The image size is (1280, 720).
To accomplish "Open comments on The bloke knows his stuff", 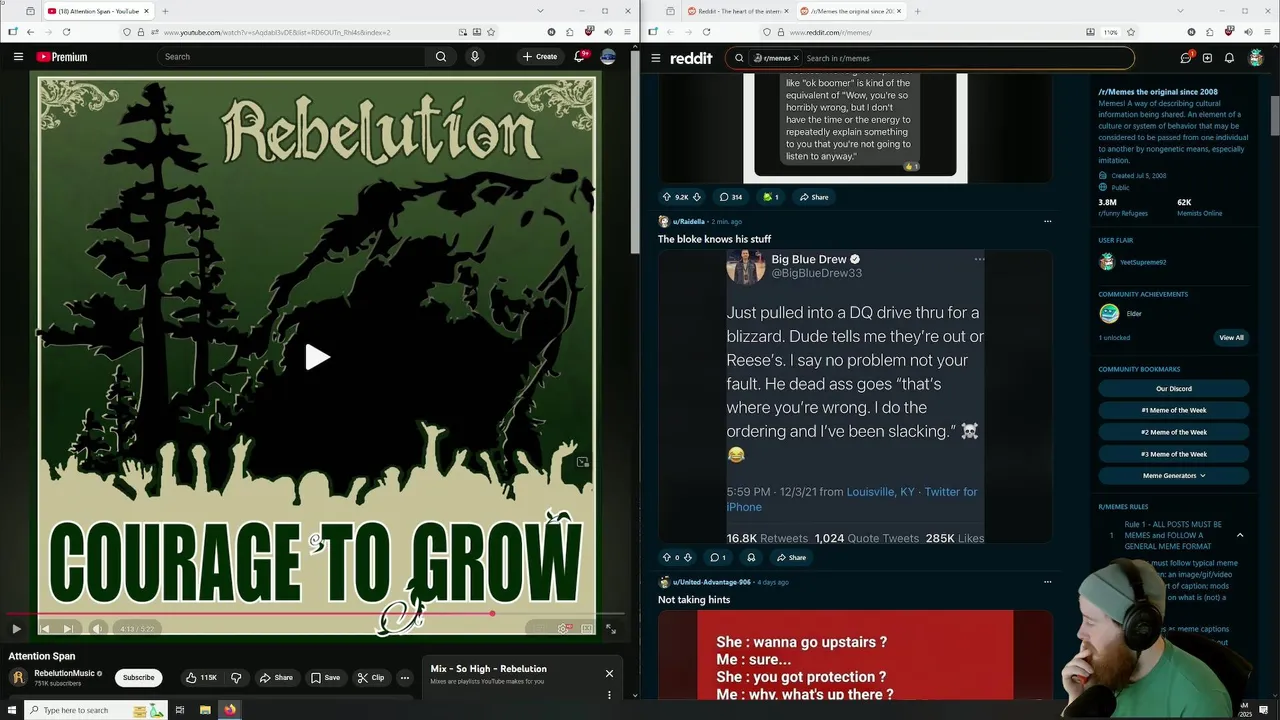I will (x=717, y=557).
